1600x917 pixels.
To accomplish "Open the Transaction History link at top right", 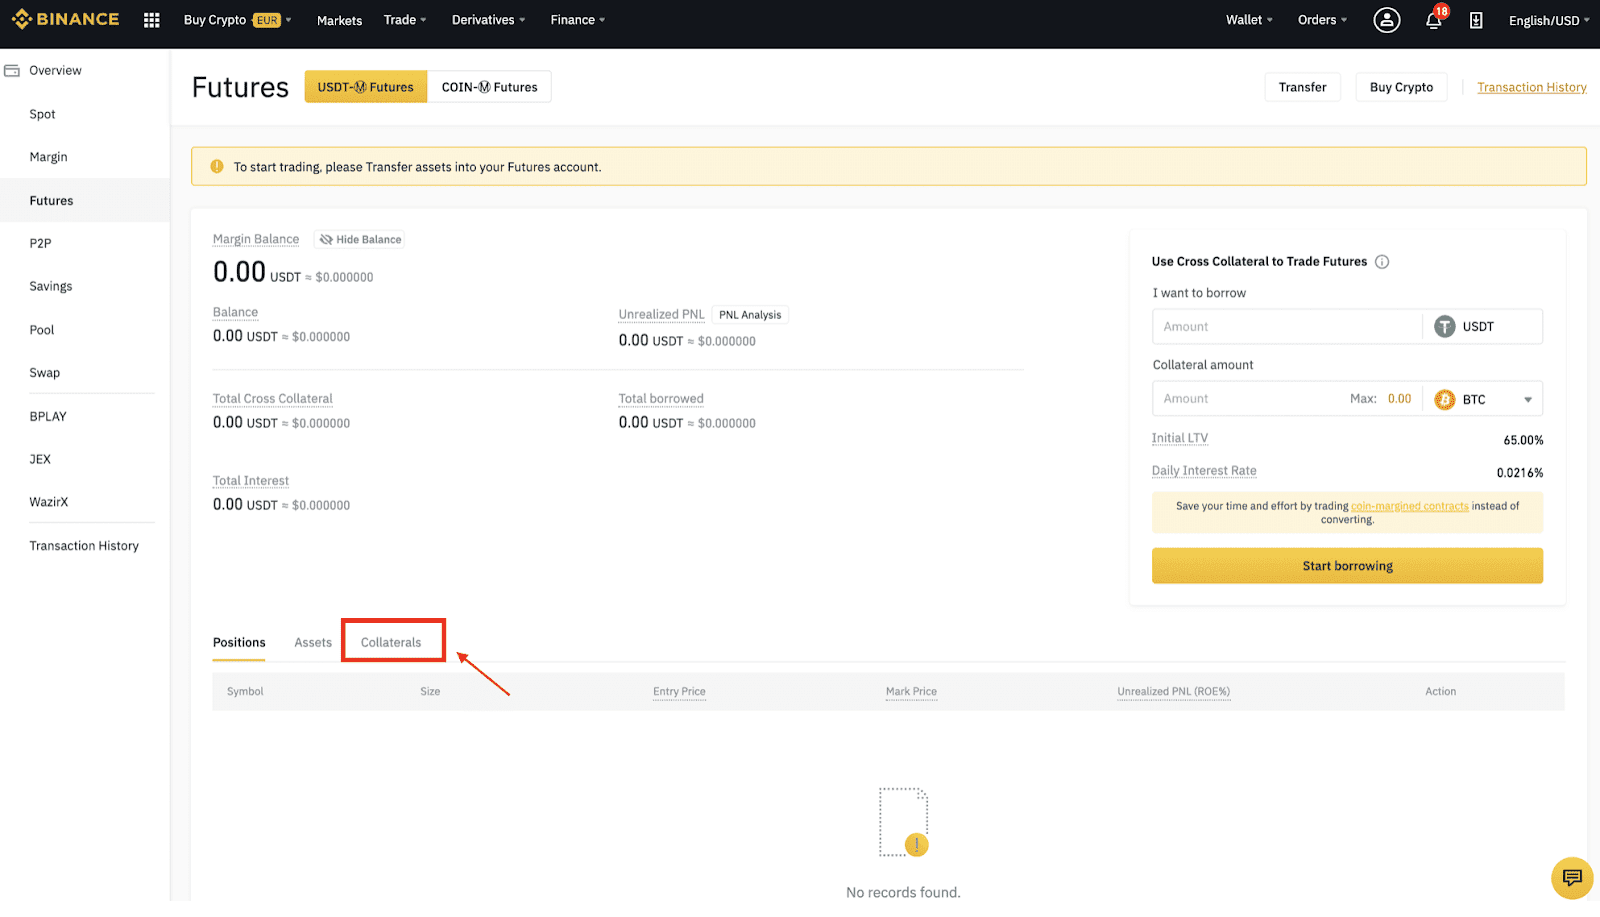I will click(1532, 88).
